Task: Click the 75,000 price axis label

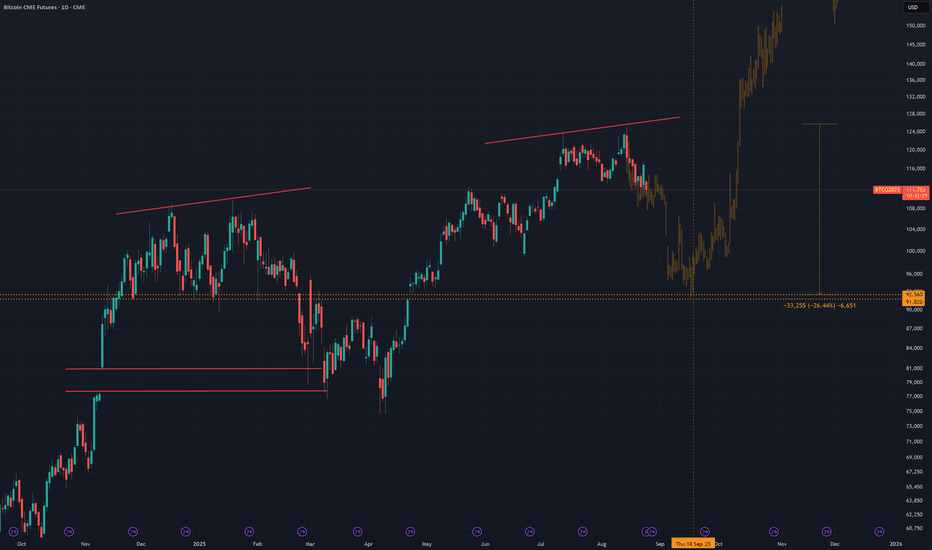Action: (914, 411)
